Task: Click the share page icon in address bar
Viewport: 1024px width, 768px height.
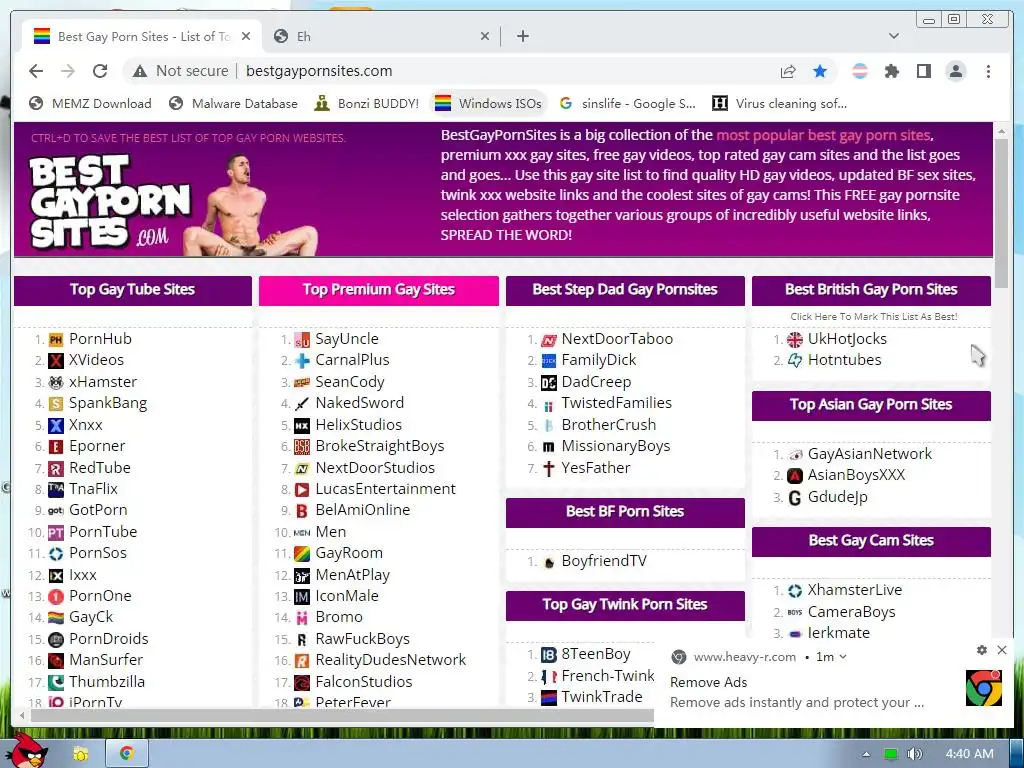Action: 788,71
